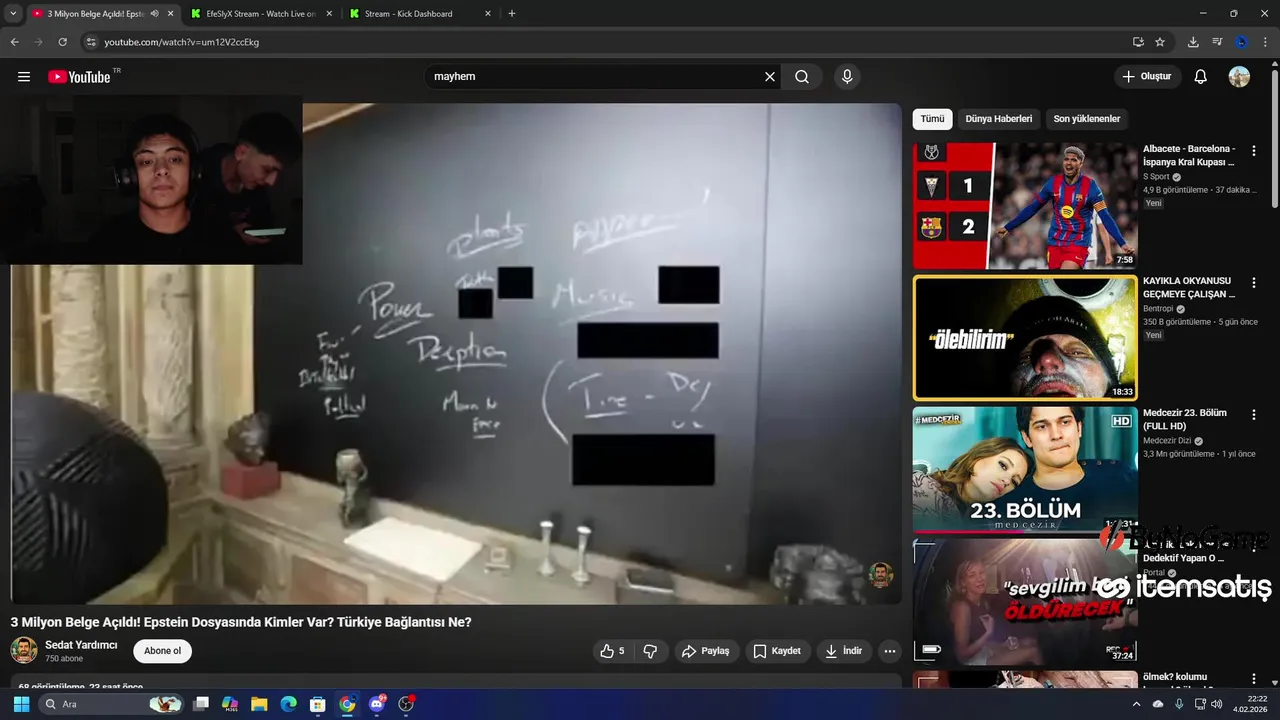Click the install app icon in address bar
Image resolution: width=1280 pixels, height=720 pixels.
coord(1138,42)
